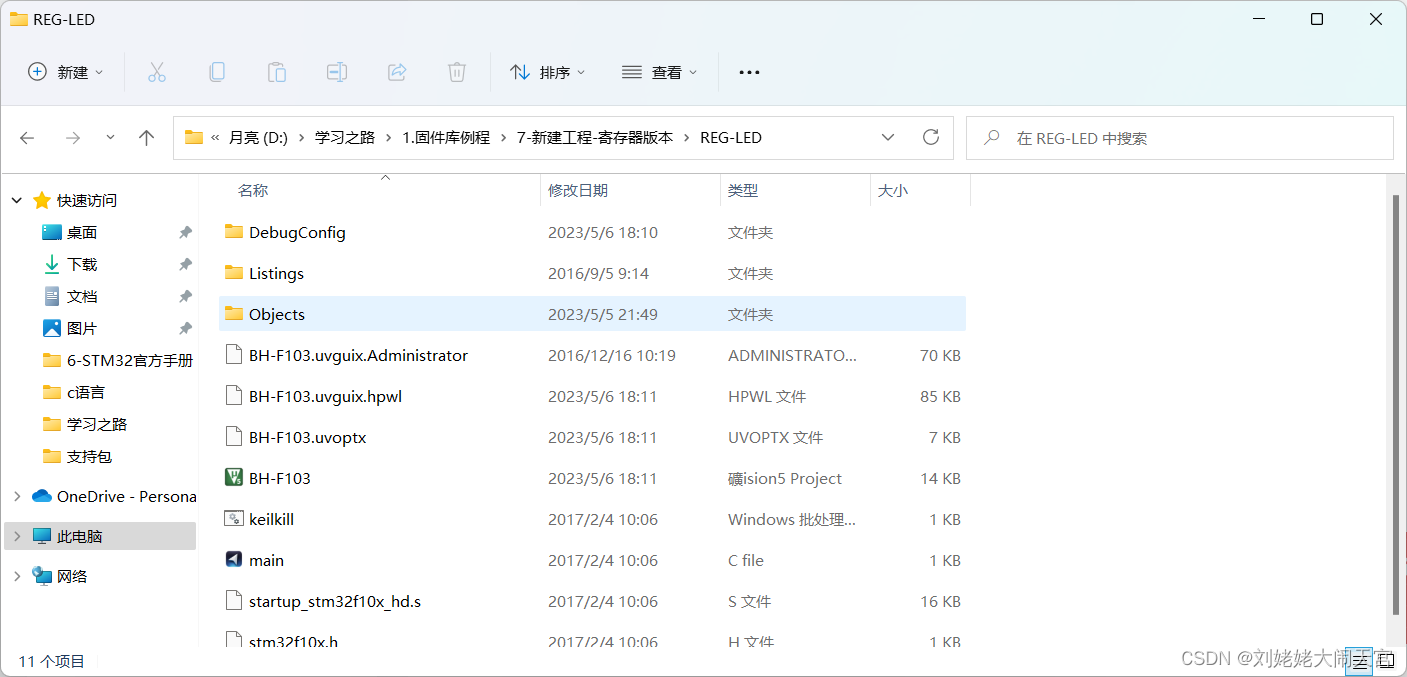Viewport: 1407px width, 677px height.
Task: Click 7-新建工程-寄存器版本 breadcrumb
Action: [x=595, y=138]
